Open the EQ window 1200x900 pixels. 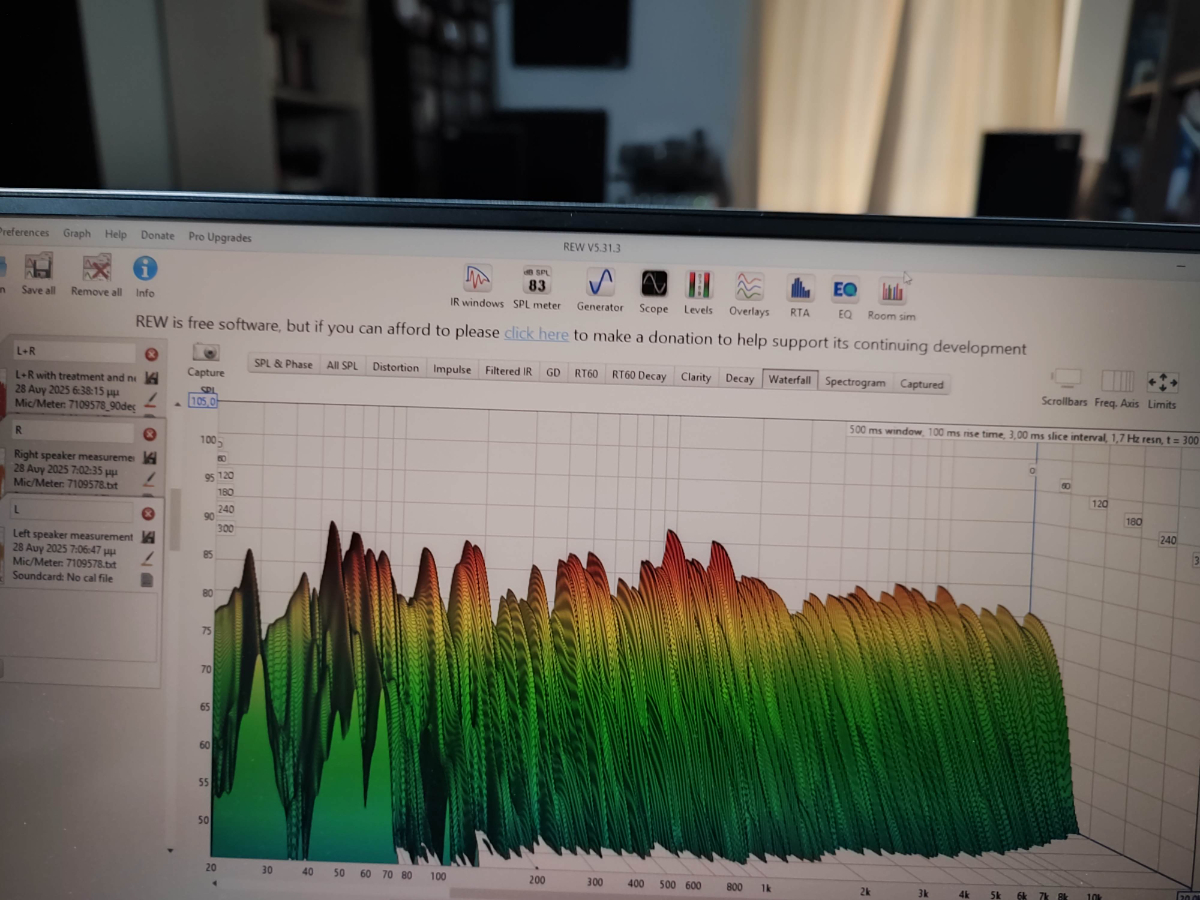pos(845,291)
